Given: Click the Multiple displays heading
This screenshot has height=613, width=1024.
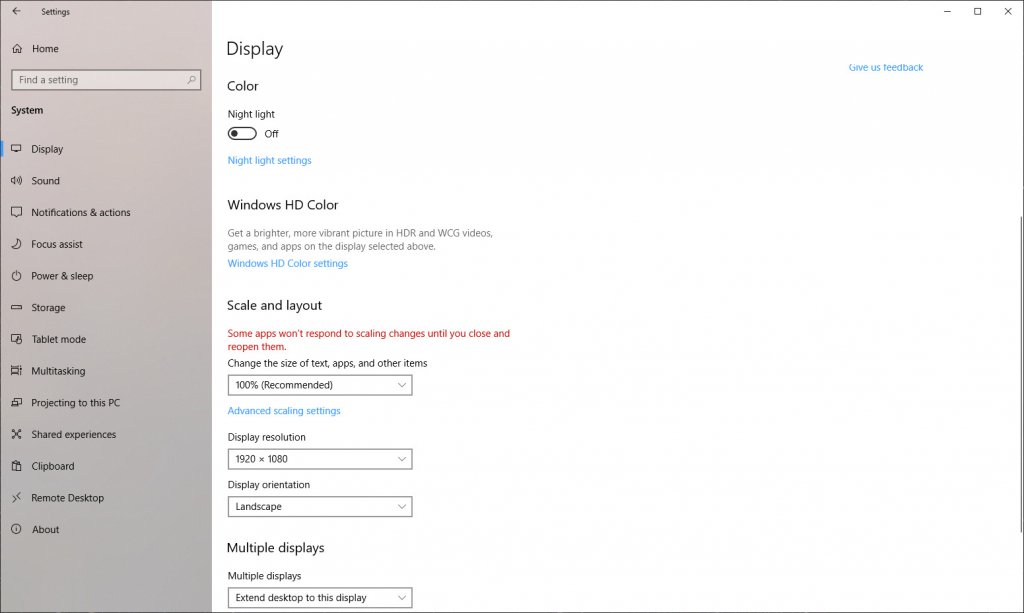Looking at the screenshot, I should tap(276, 547).
